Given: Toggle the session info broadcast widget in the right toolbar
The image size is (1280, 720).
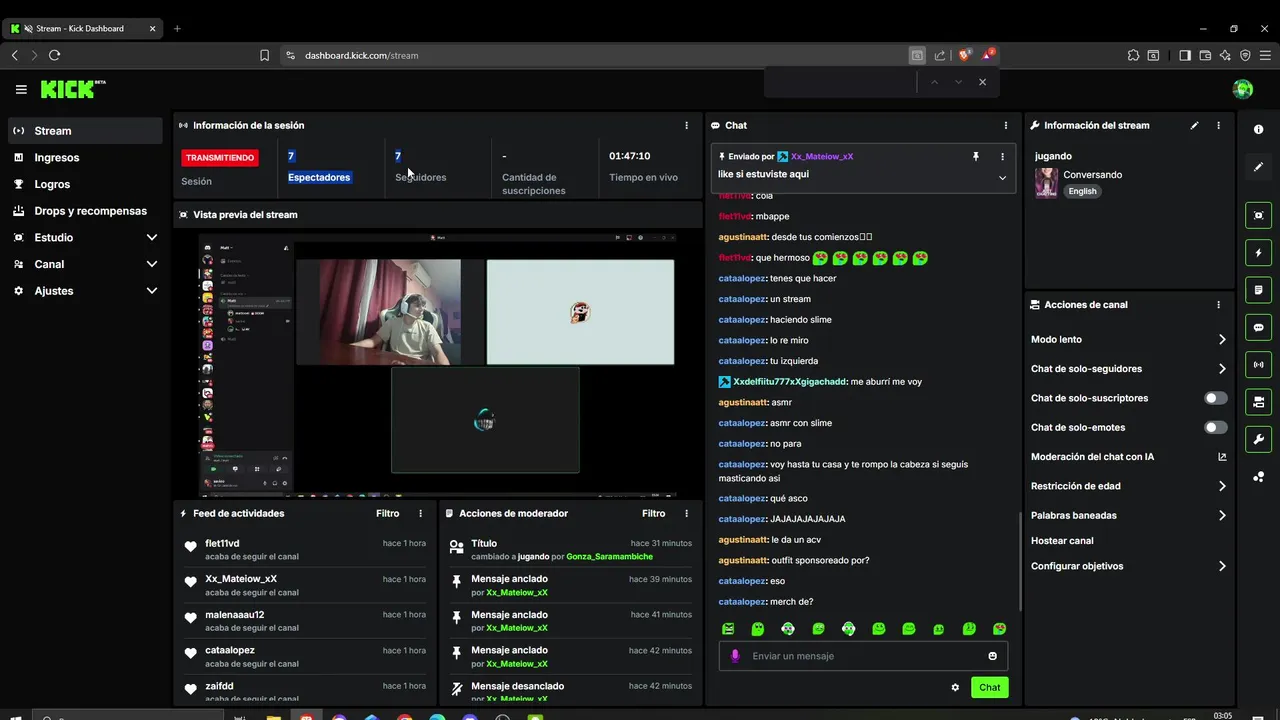Looking at the screenshot, I should pos(1258,364).
